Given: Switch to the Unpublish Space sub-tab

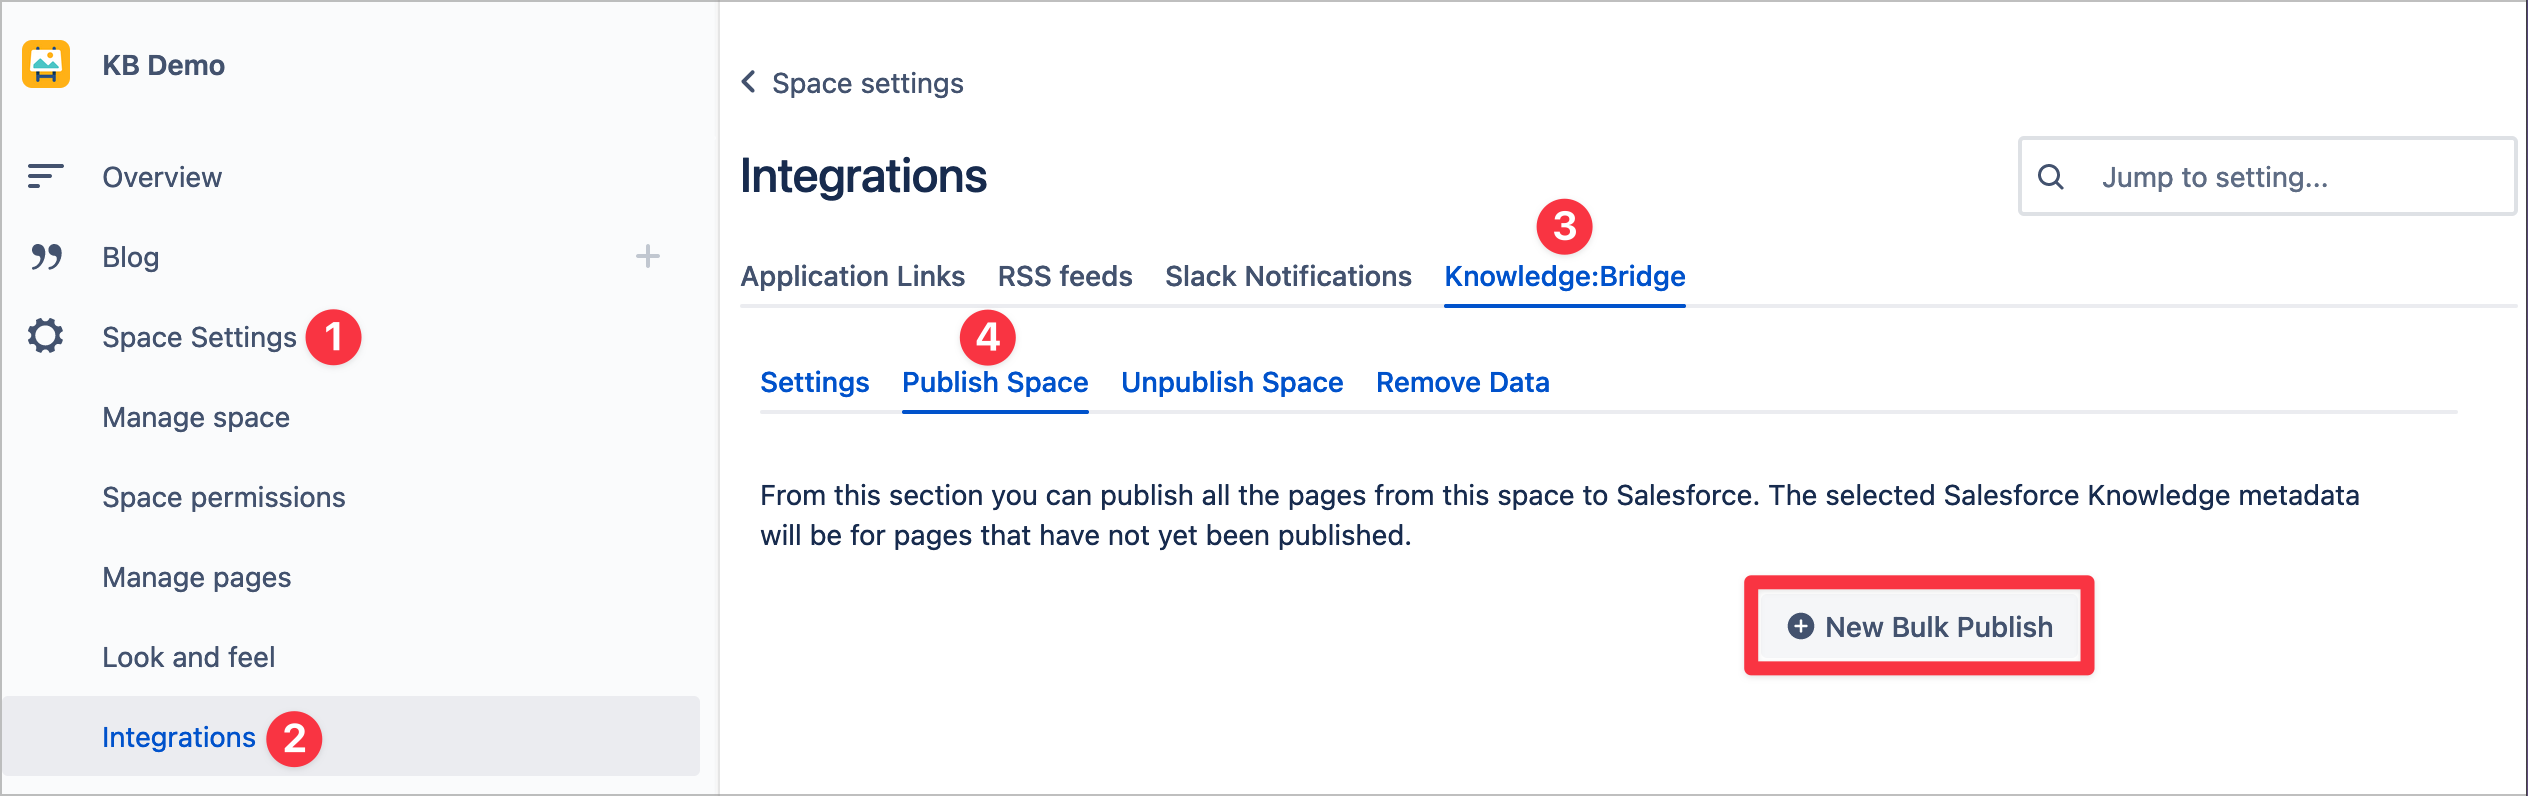Looking at the screenshot, I should tap(1231, 382).
